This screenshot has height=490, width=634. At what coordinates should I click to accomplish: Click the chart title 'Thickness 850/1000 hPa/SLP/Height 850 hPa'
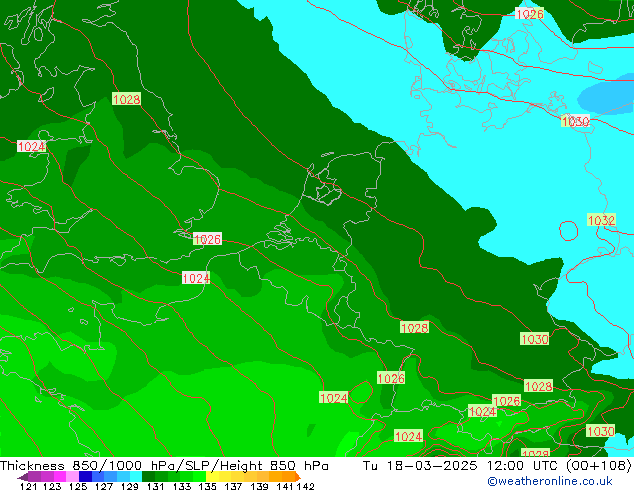tap(164, 465)
